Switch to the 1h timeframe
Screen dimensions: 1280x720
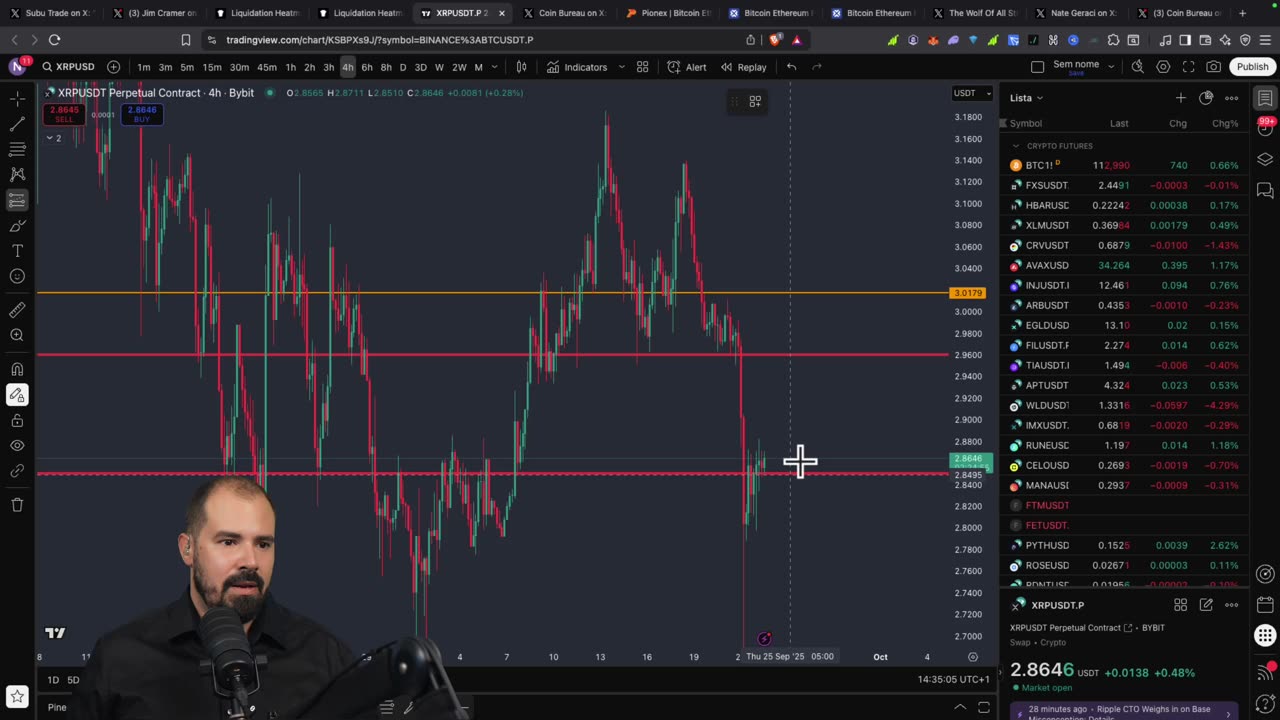coord(290,67)
